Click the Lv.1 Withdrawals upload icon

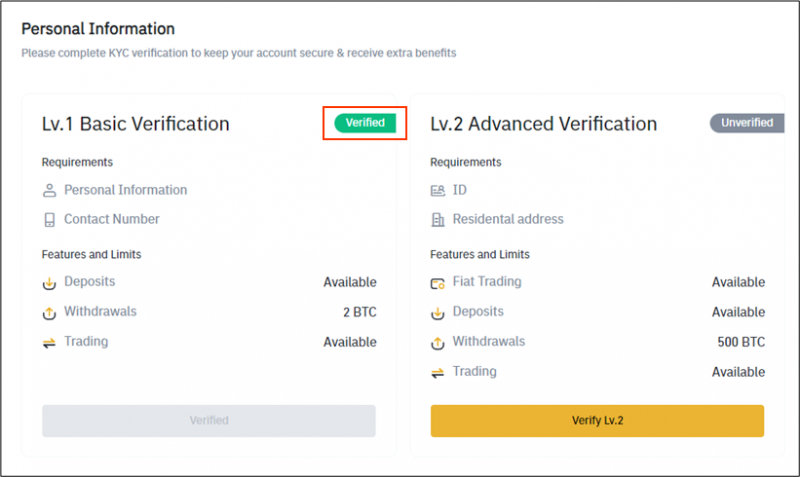click(x=49, y=313)
